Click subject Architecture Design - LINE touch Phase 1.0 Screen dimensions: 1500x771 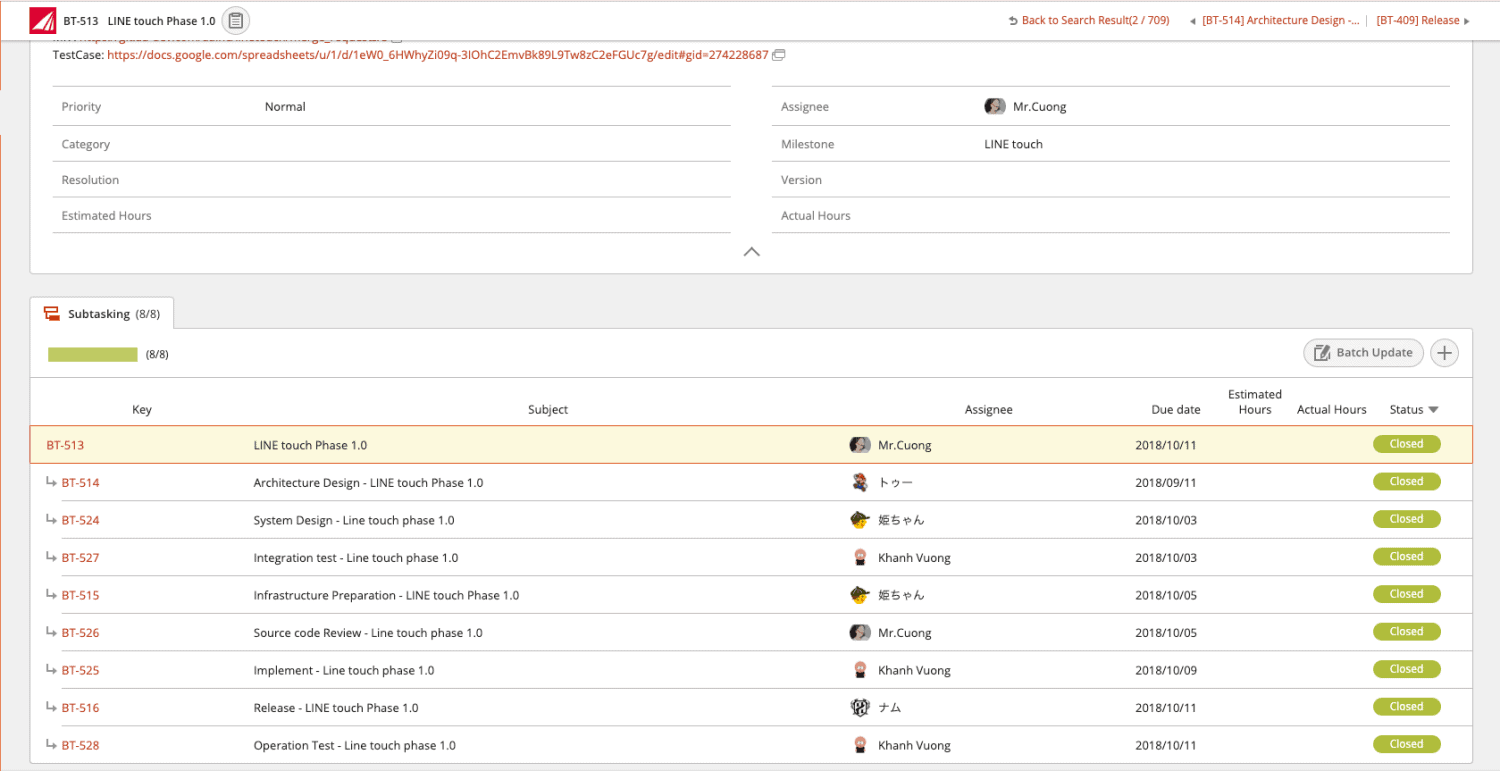[x=368, y=483]
